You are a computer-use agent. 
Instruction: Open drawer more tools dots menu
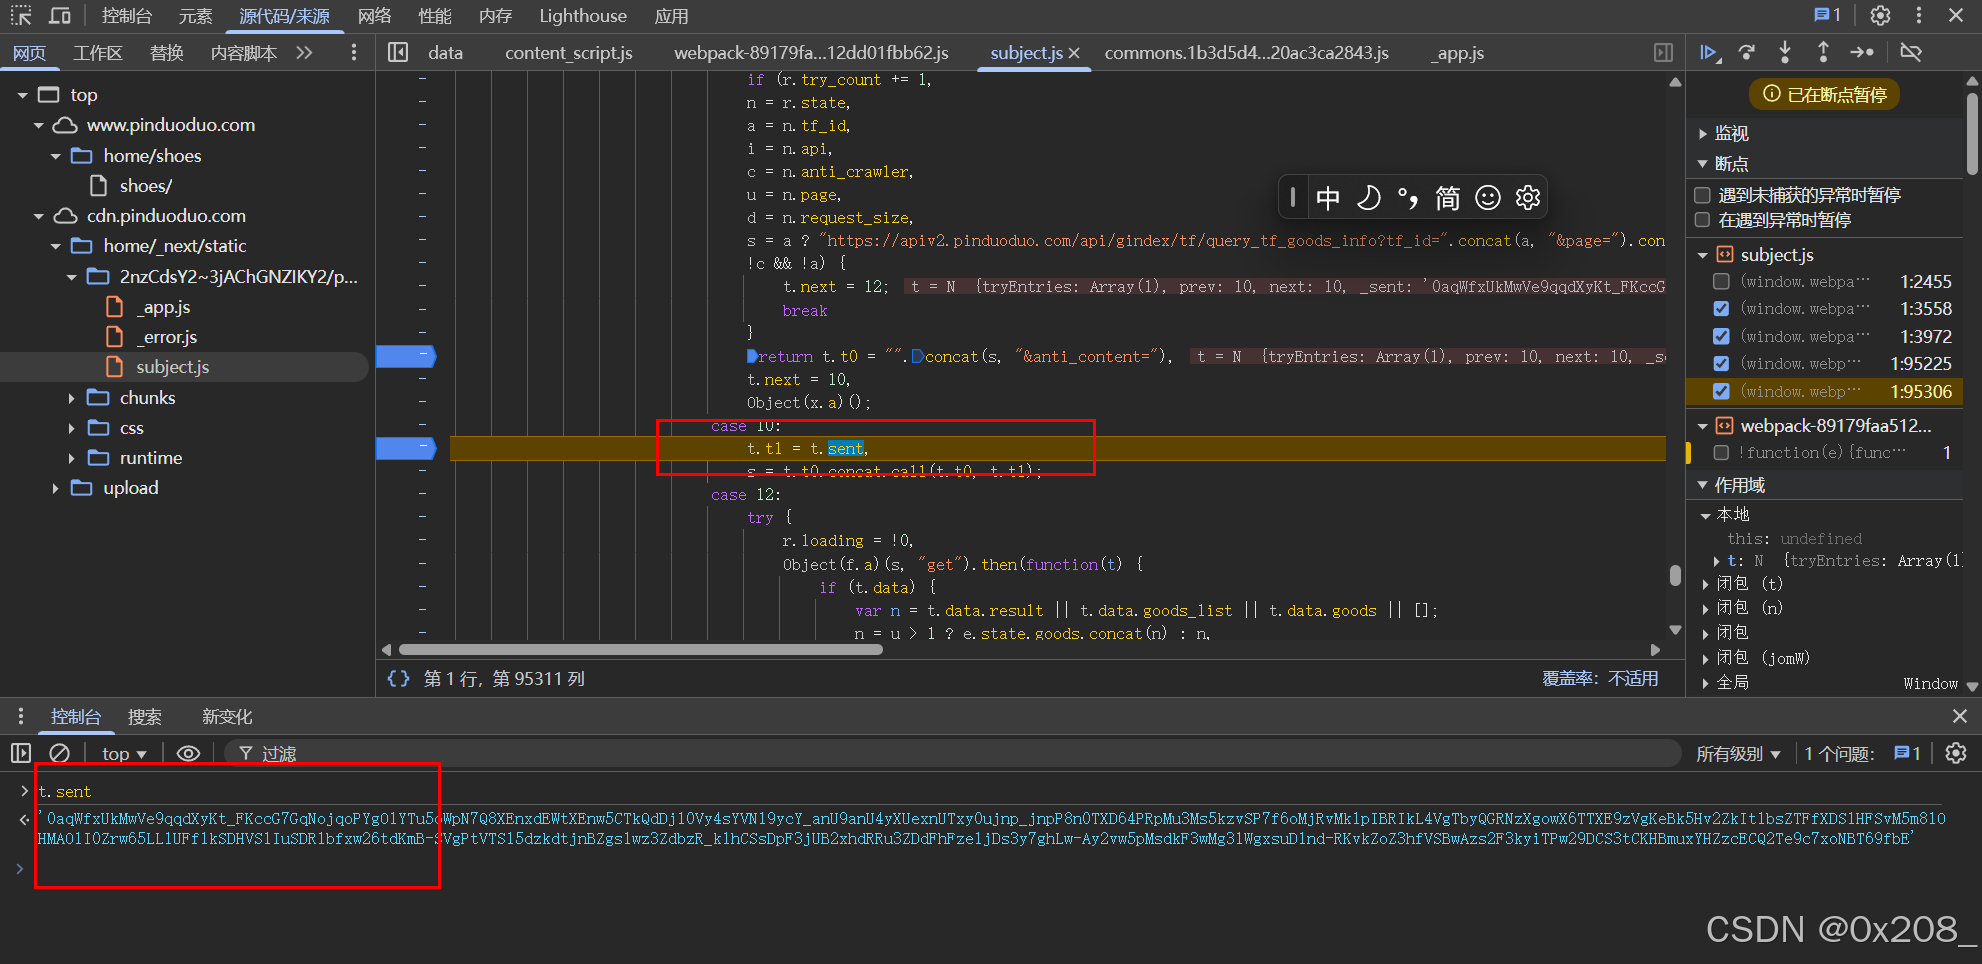click(21, 716)
